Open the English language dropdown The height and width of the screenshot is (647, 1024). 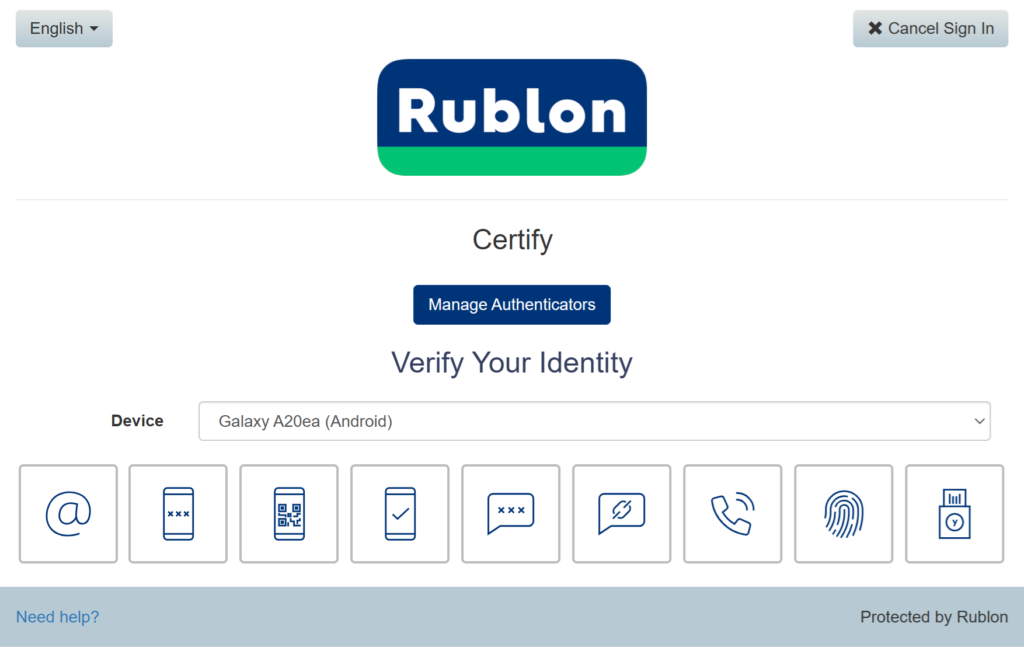(64, 29)
